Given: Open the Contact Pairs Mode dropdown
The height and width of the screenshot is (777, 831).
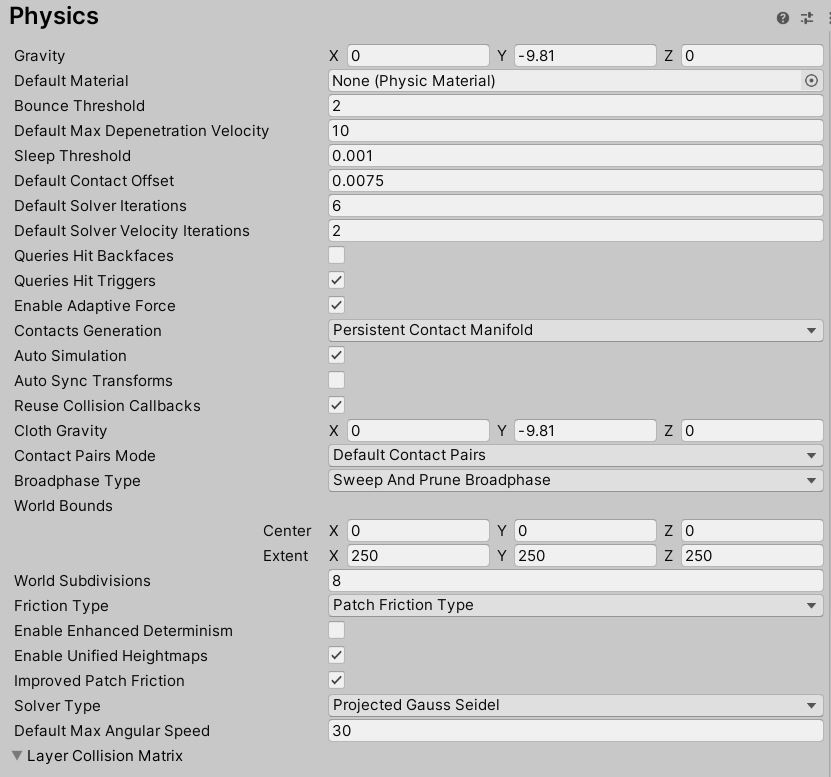Looking at the screenshot, I should coord(576,455).
